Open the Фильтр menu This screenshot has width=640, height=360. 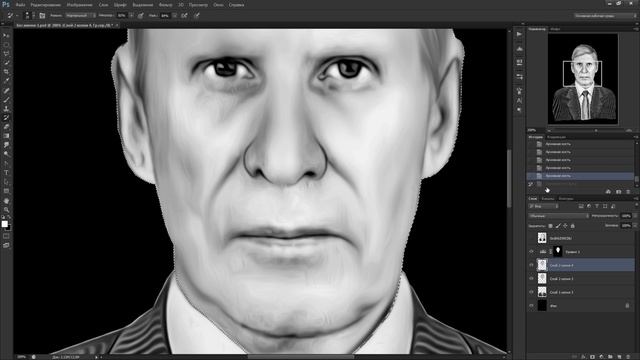click(x=165, y=5)
